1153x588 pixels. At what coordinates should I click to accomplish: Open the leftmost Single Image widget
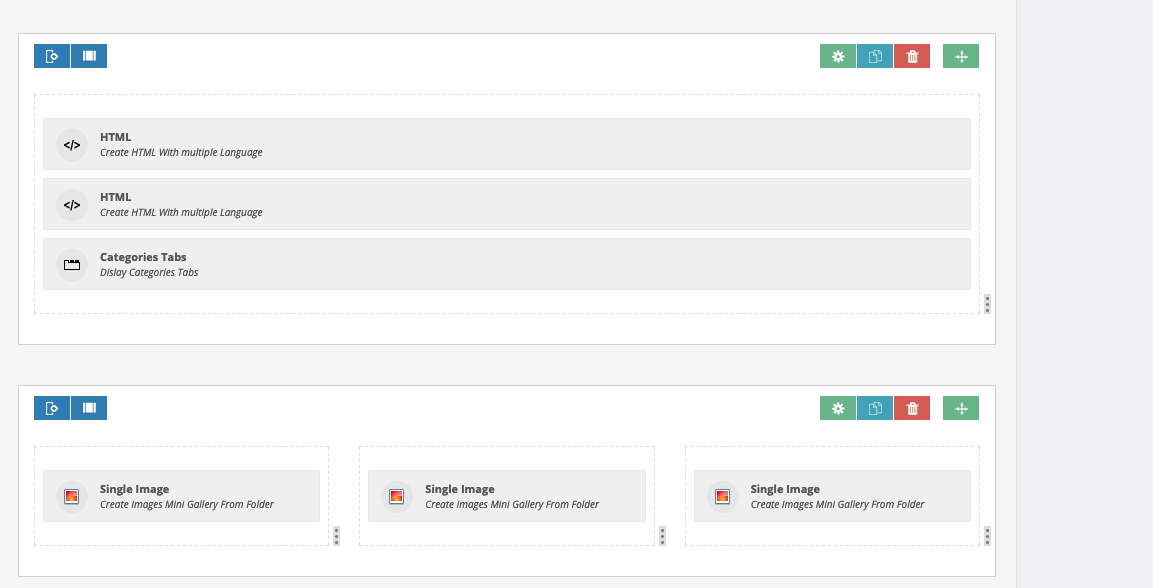tap(182, 496)
